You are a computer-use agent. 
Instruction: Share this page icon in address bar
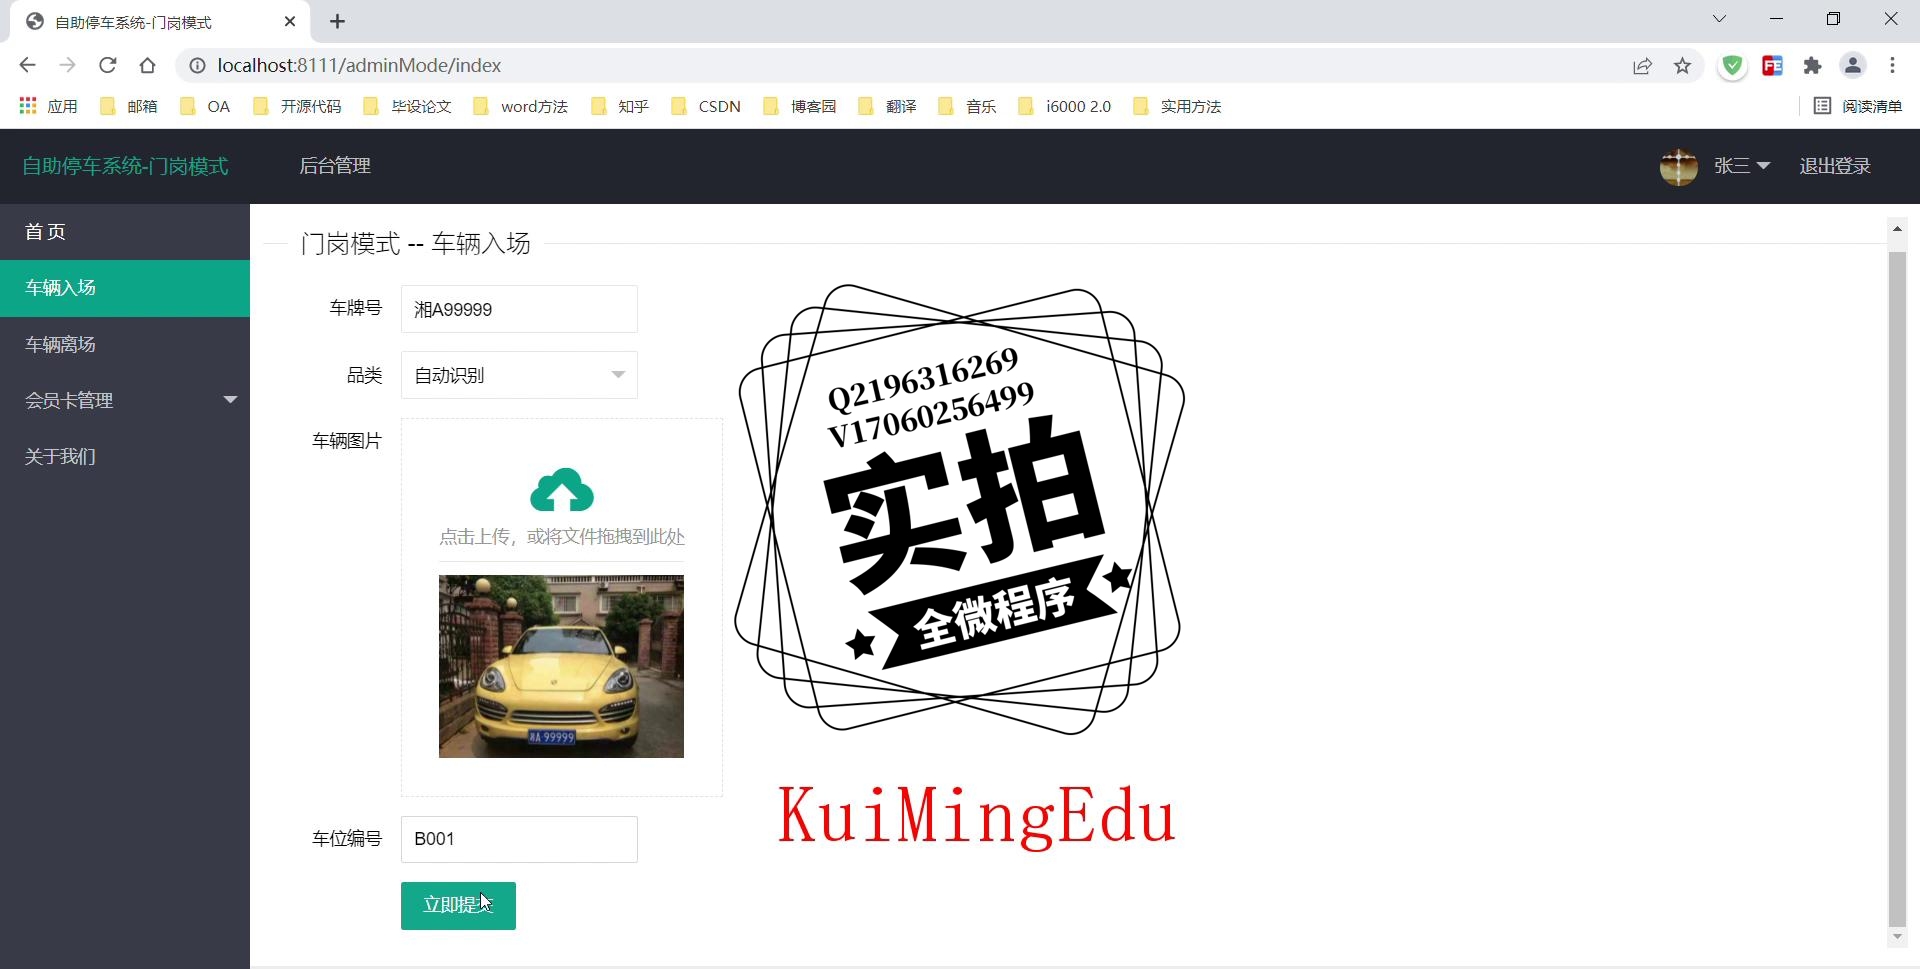tap(1642, 66)
